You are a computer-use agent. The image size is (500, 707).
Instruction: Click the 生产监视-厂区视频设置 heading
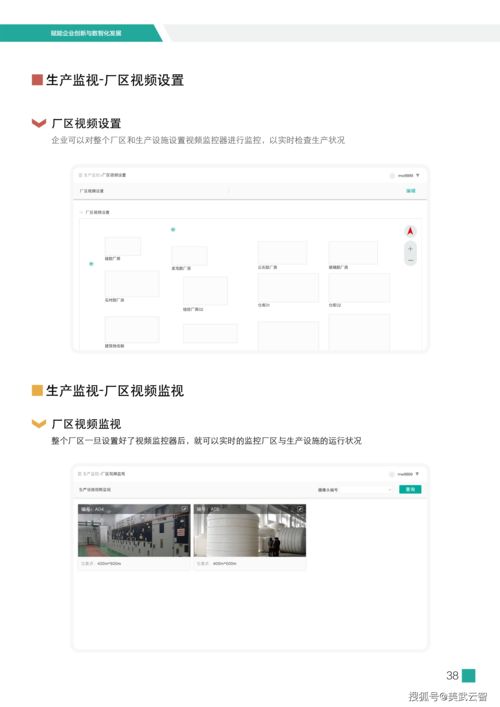[x=115, y=80]
